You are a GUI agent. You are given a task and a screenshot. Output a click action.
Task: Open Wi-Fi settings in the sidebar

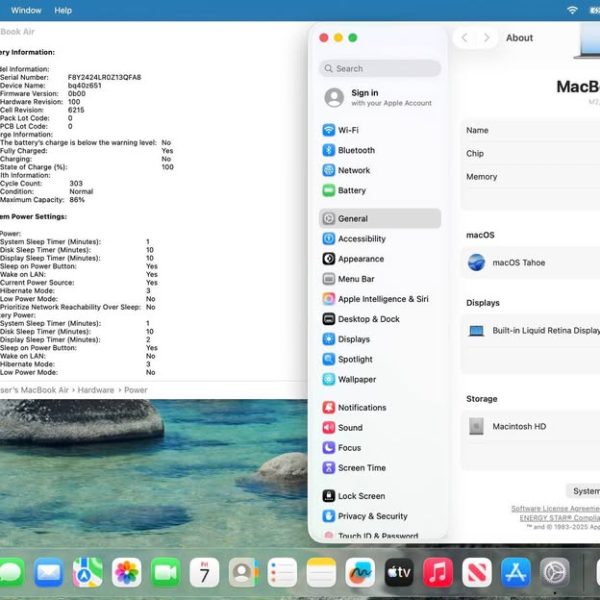(x=348, y=130)
